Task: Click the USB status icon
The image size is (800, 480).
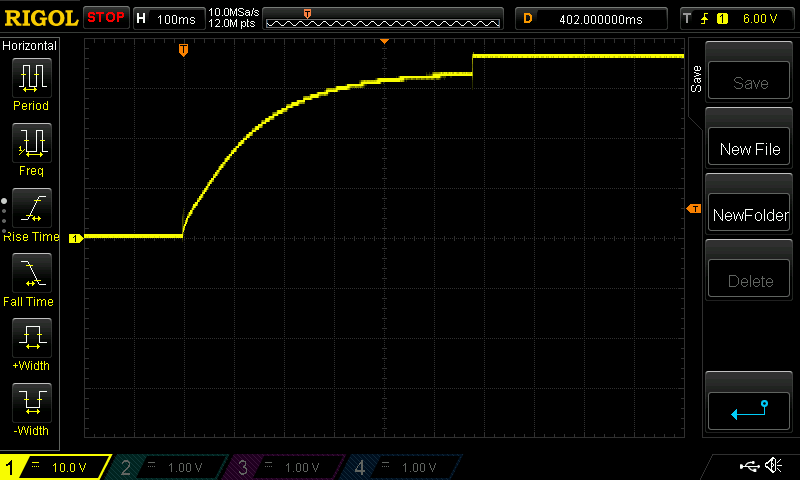Action: (x=749, y=466)
